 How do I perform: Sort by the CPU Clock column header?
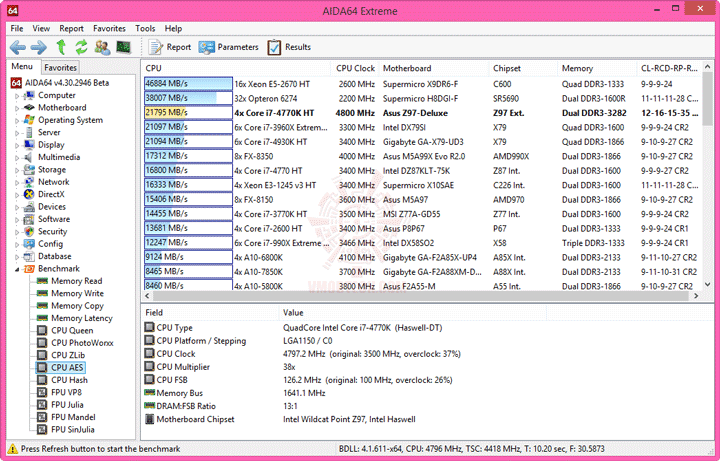tap(355, 68)
